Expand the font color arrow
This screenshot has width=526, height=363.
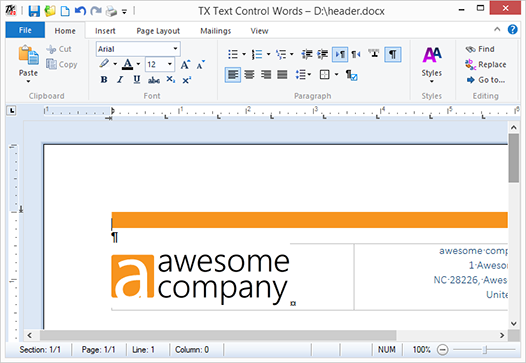point(138,64)
